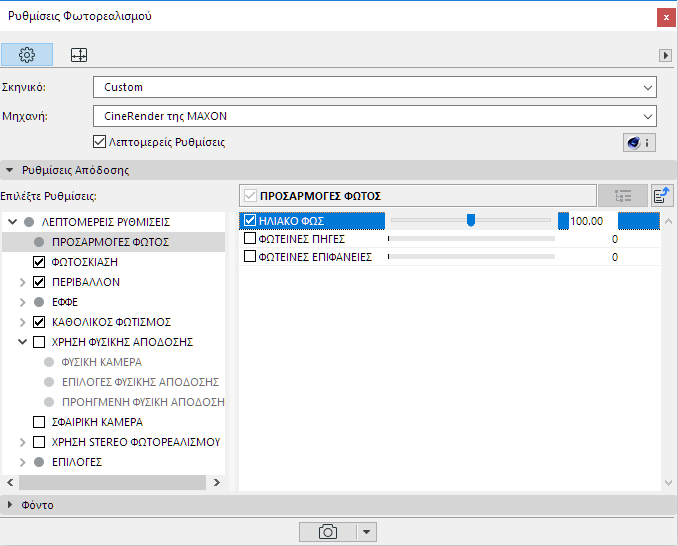
Task: Enable the ΦΩΤΕΙΝΕΣ ΠΗΓΕΣ checkbox
Action: pos(250,238)
